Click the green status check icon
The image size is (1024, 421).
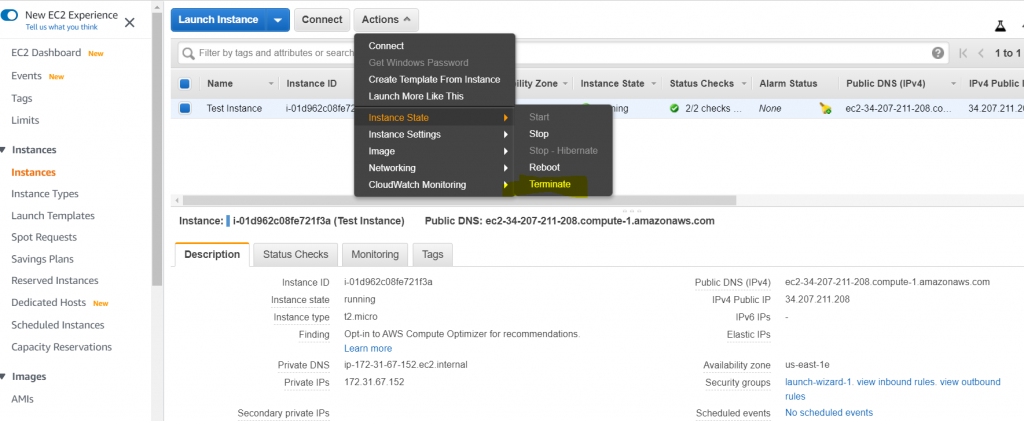click(x=675, y=108)
